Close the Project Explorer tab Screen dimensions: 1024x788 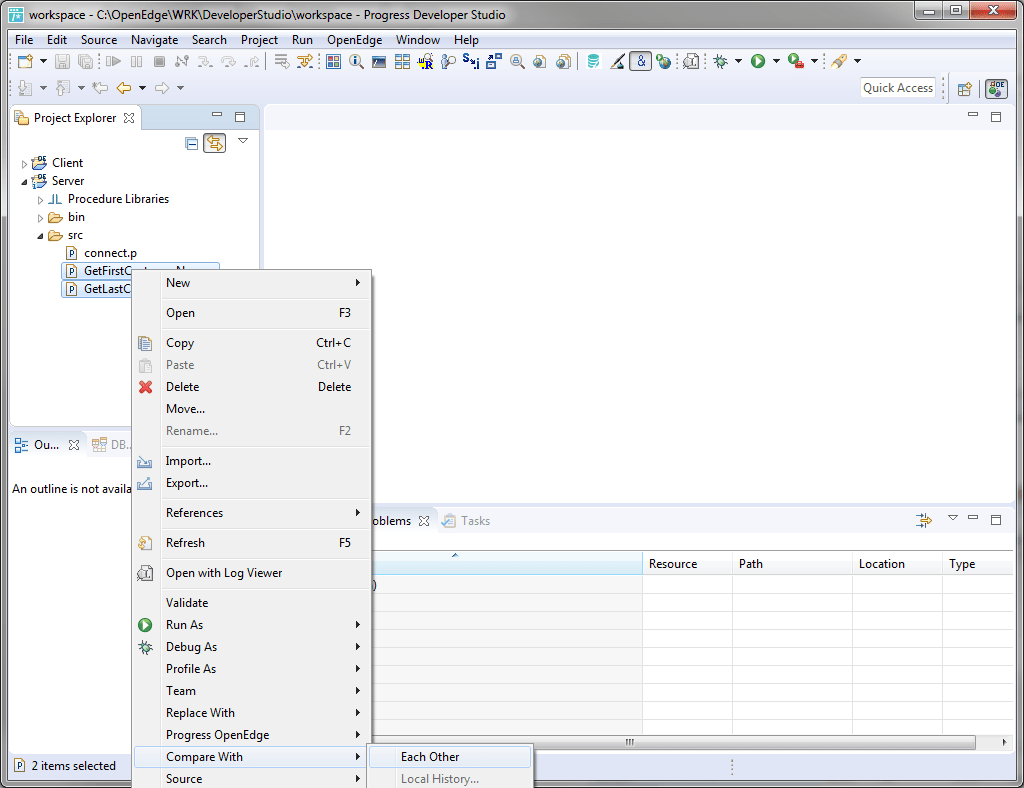(x=129, y=118)
